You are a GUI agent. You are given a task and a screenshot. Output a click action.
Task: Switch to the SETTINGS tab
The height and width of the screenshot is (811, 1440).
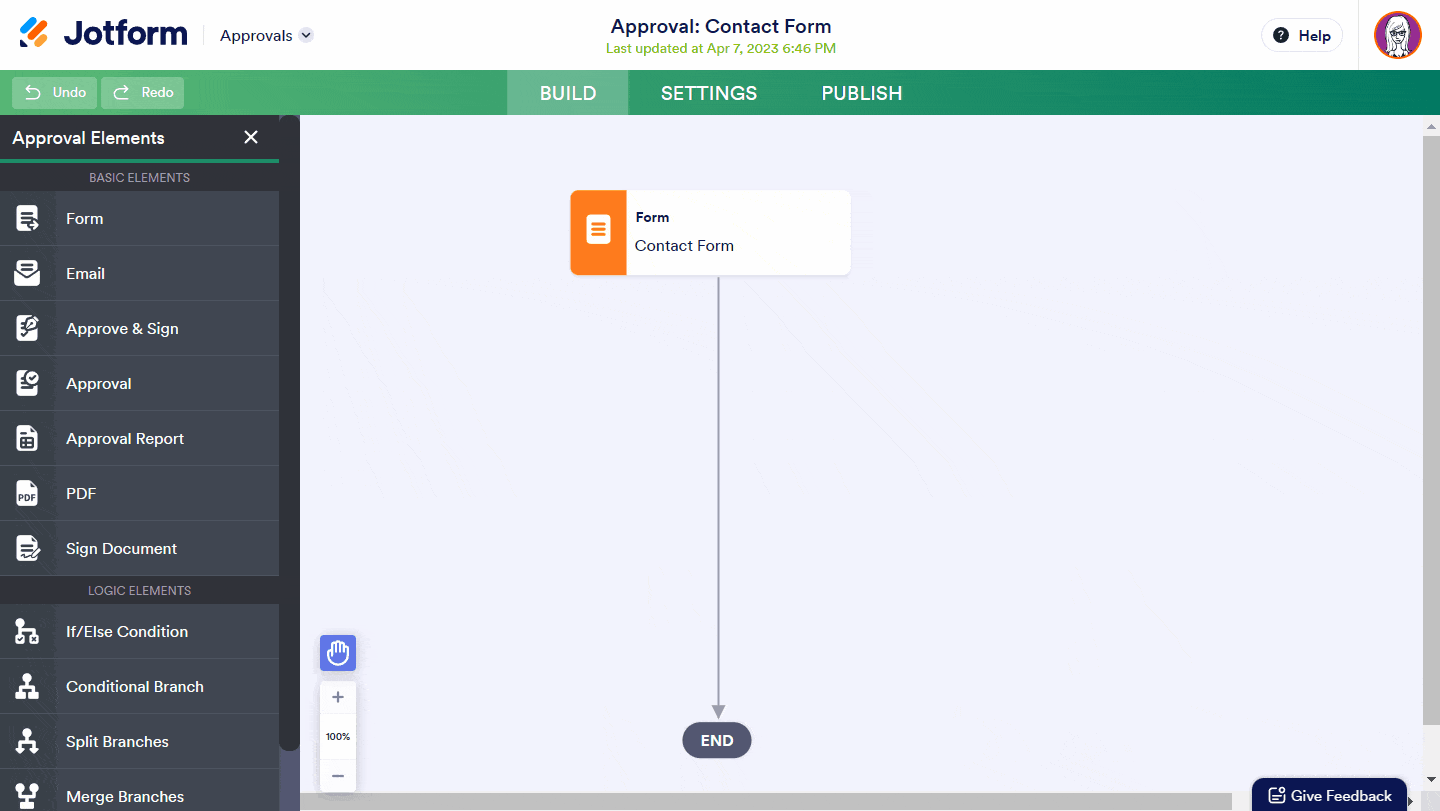tap(709, 93)
